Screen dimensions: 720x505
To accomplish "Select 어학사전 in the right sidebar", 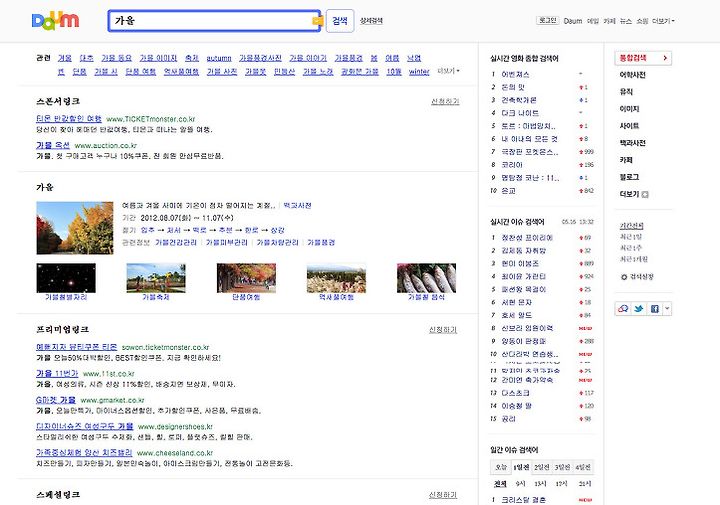I will click(632, 75).
